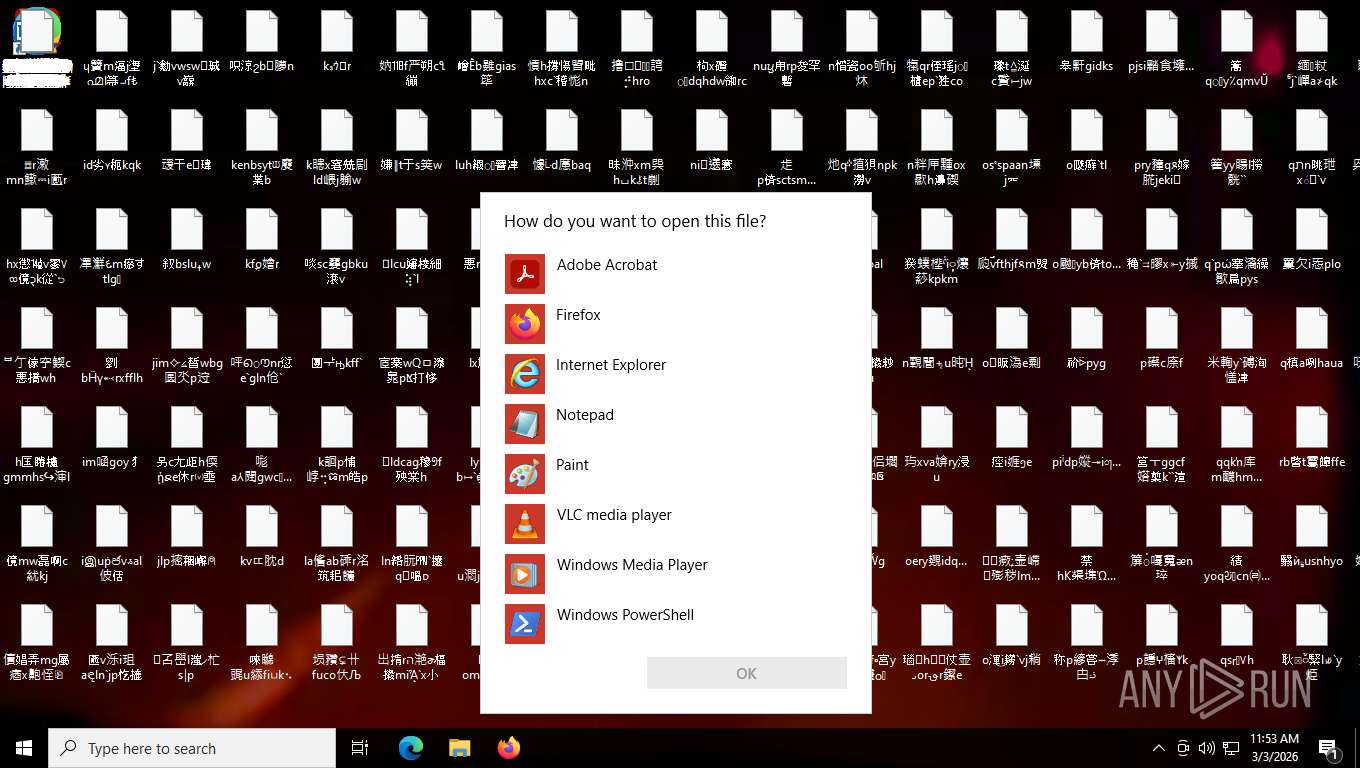Select the desktop file starting with "oery"
The image size is (1360, 768).
coord(936,537)
